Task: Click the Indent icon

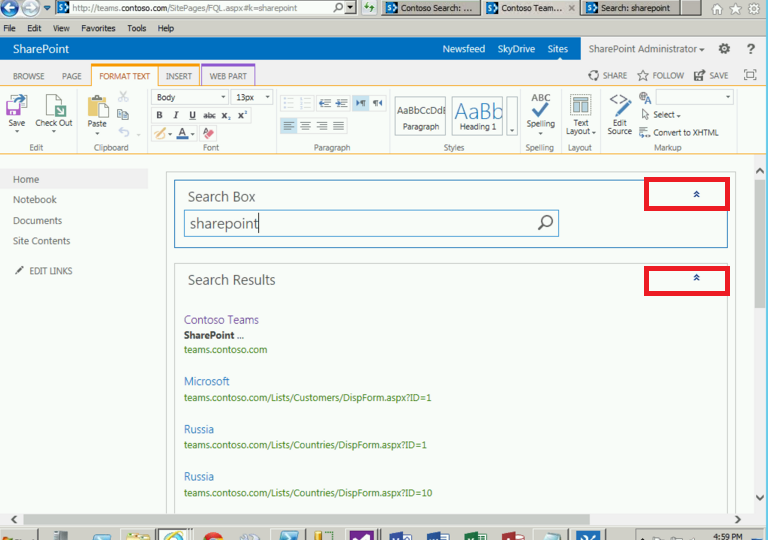Action: click(x=341, y=103)
